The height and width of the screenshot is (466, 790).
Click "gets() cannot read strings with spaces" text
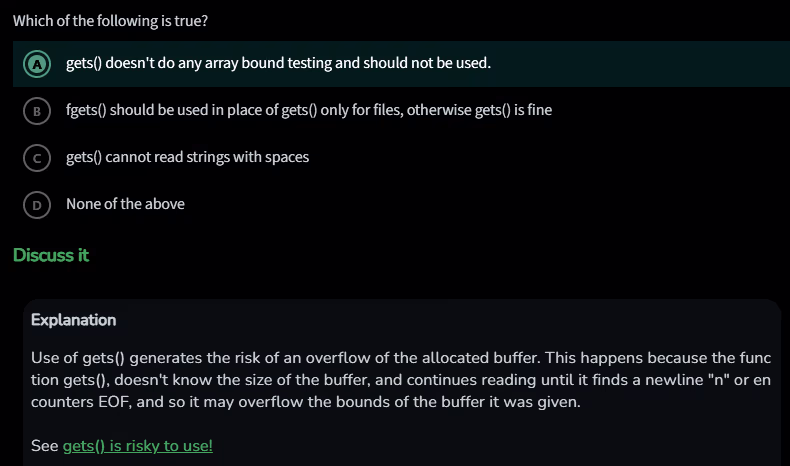pyautogui.click(x=187, y=157)
